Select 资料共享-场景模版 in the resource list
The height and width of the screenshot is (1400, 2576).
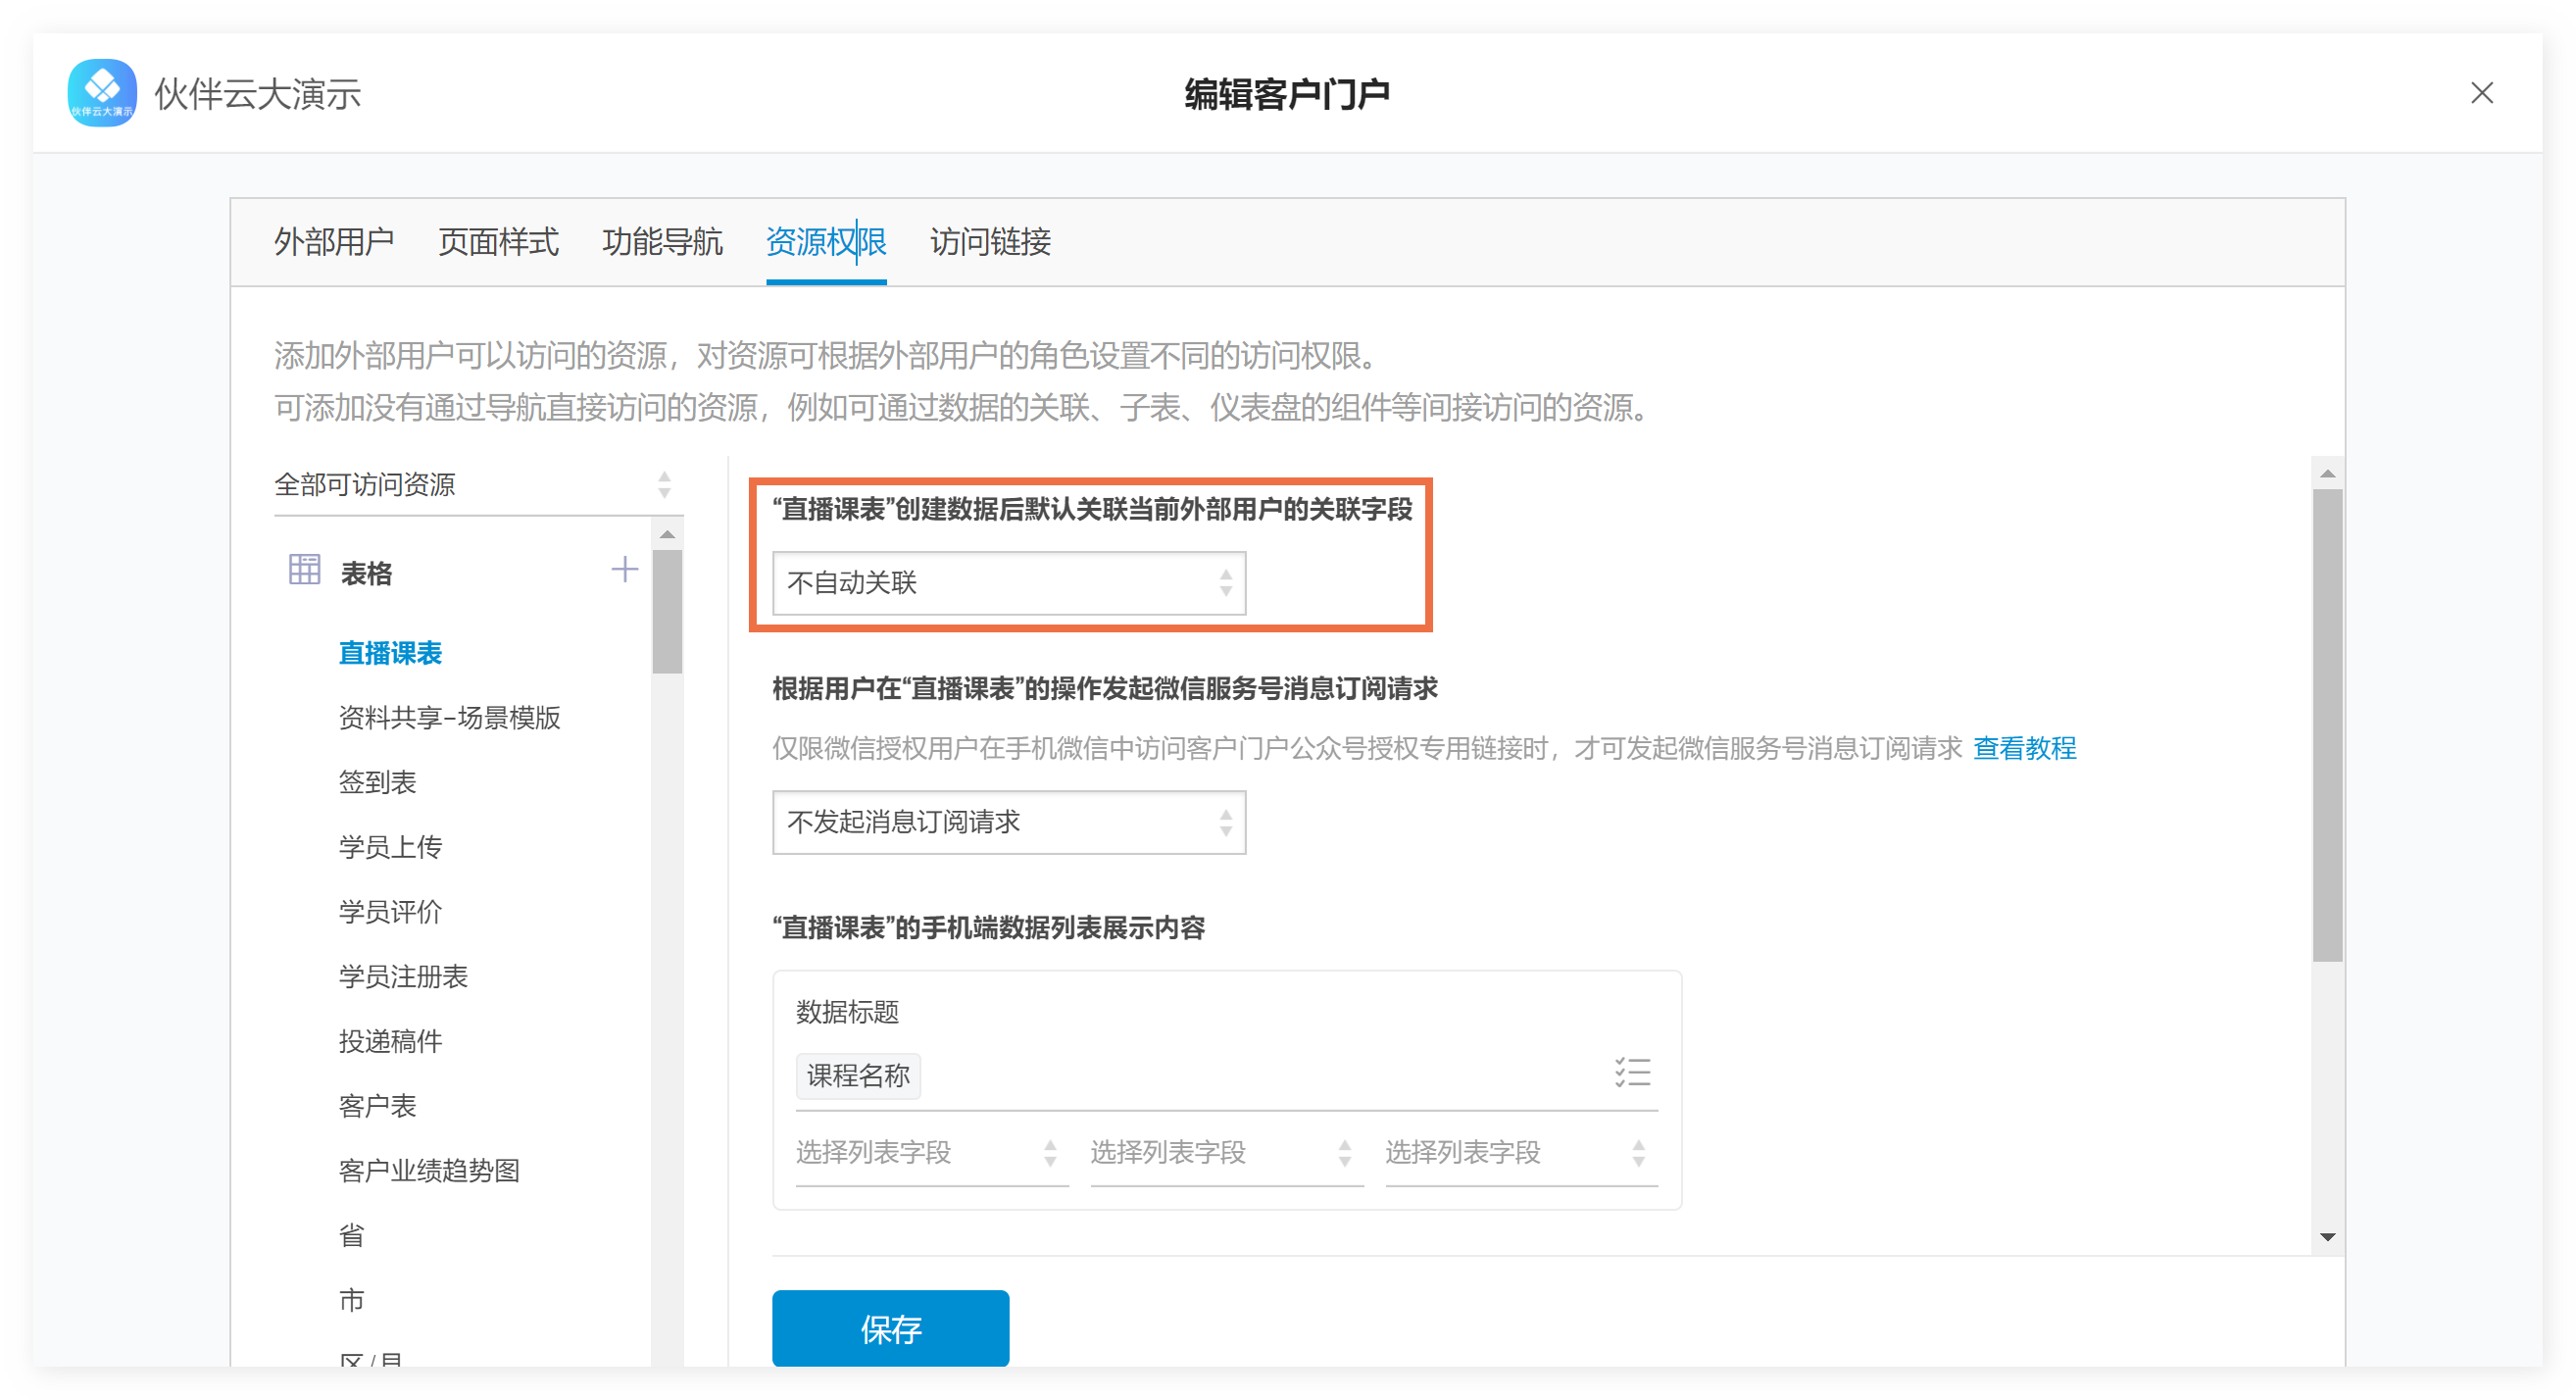(x=449, y=718)
